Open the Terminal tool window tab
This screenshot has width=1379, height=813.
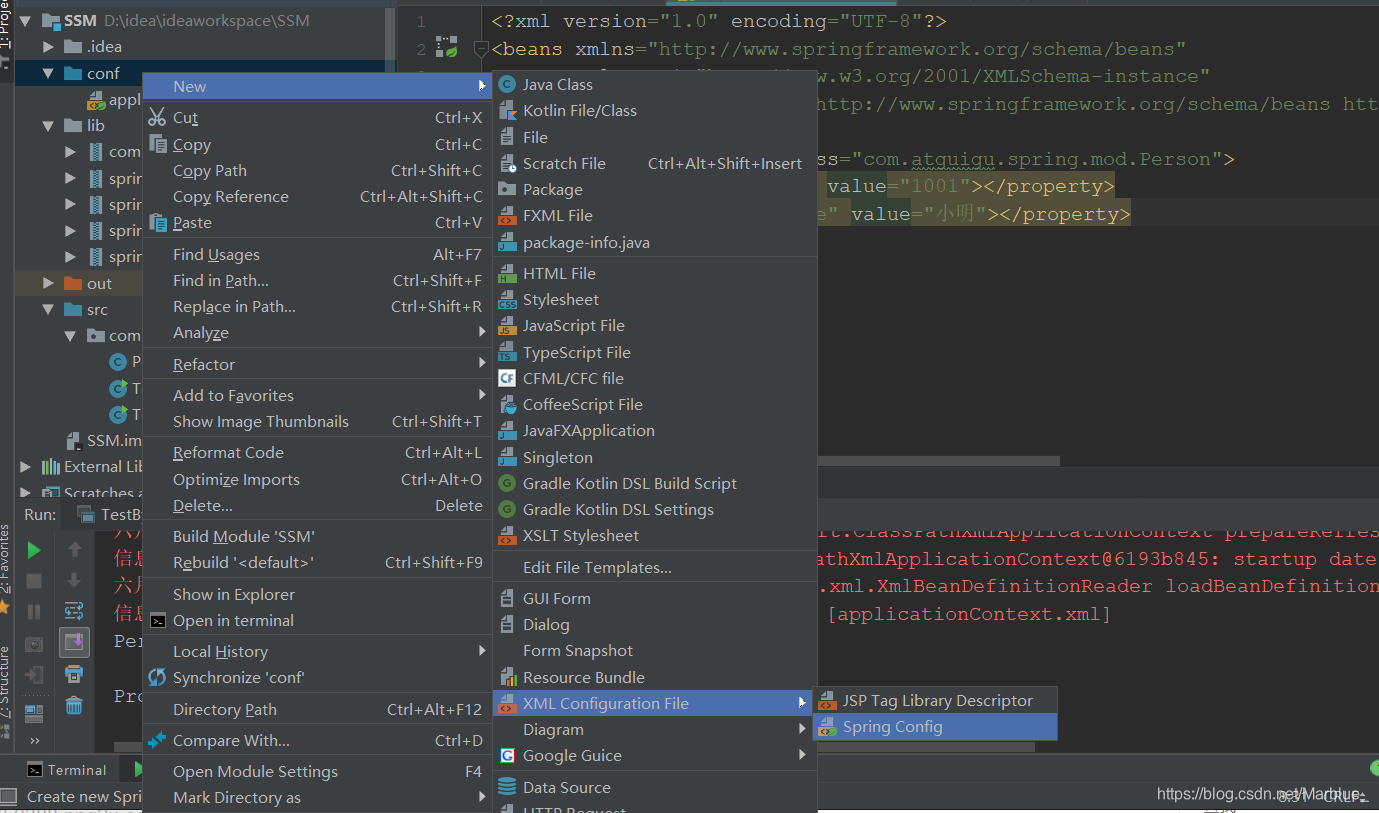(66, 770)
